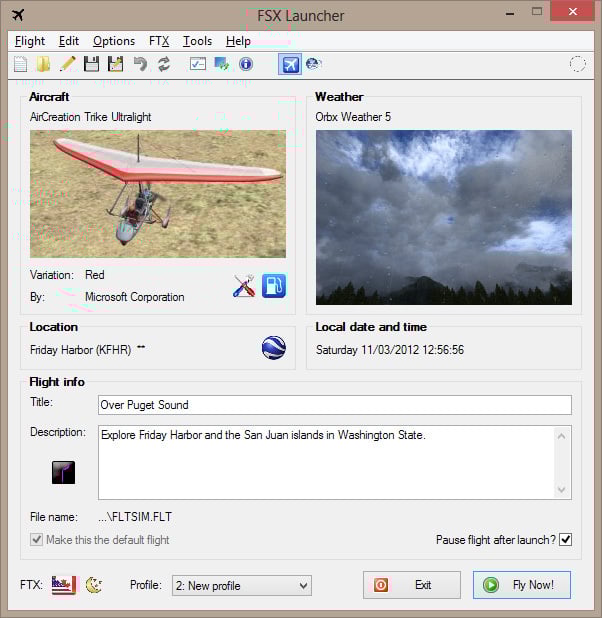Open a flight using the folder icon
The height and width of the screenshot is (618, 602).
pos(43,64)
